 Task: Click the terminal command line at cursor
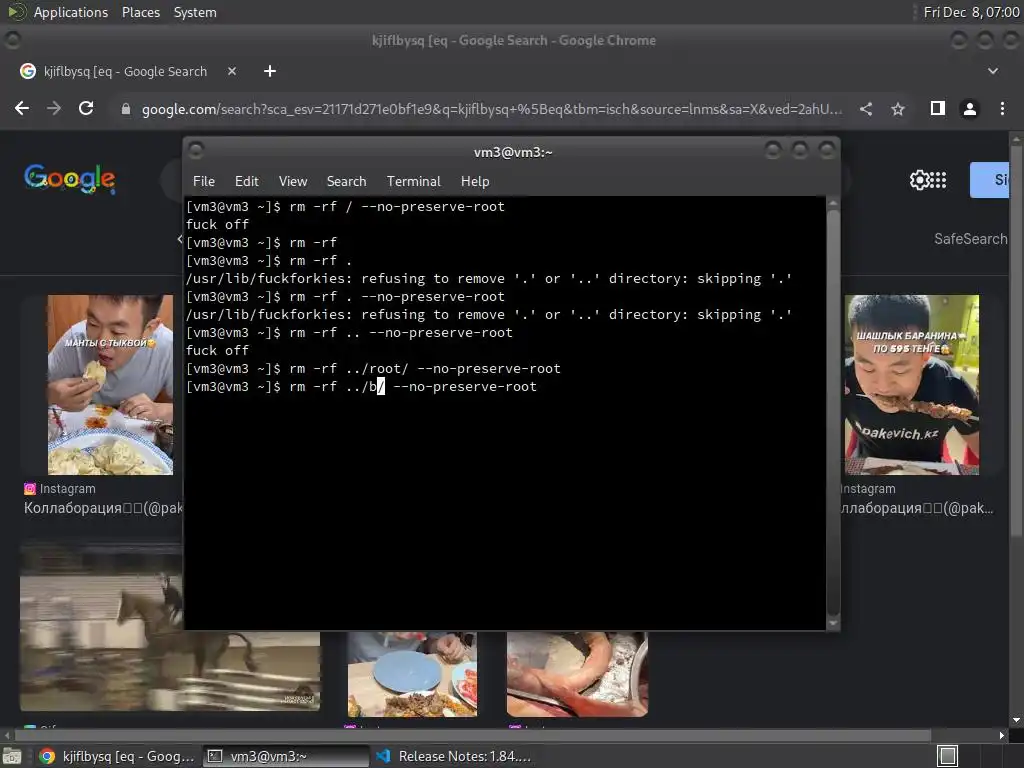(x=380, y=387)
